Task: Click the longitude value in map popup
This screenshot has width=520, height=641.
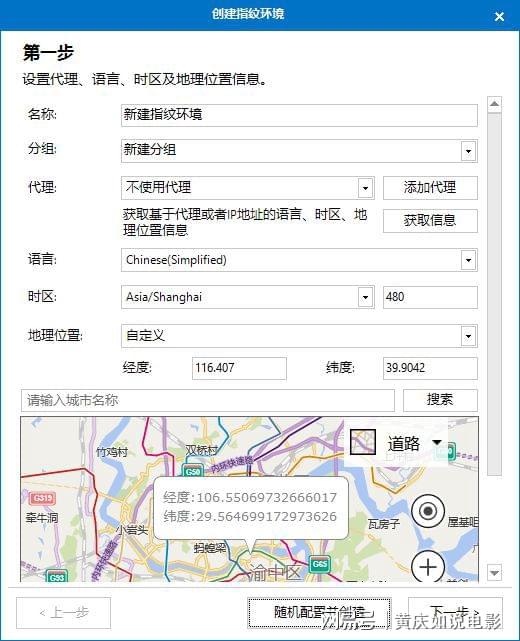Action: pos(267,498)
